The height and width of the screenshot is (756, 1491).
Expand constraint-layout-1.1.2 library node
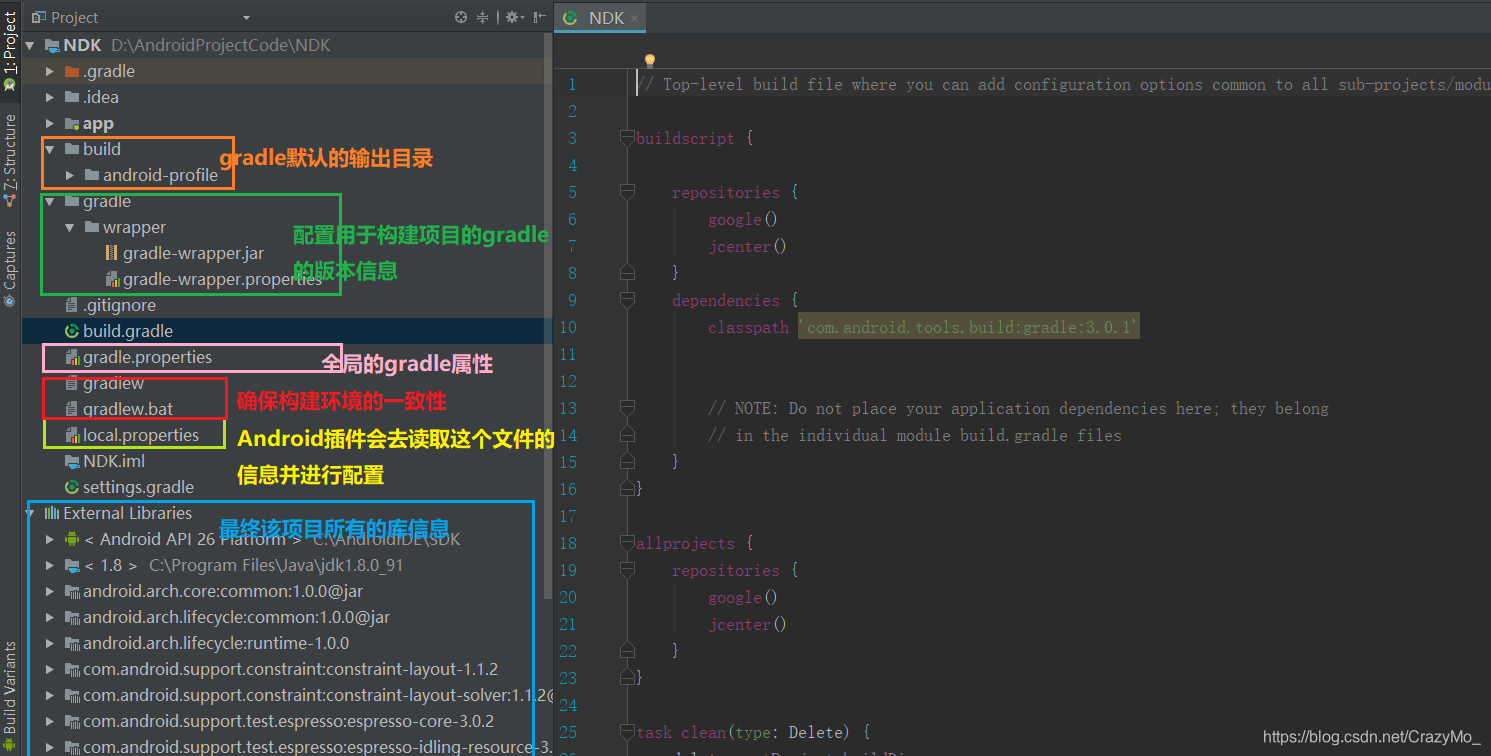(x=50, y=669)
